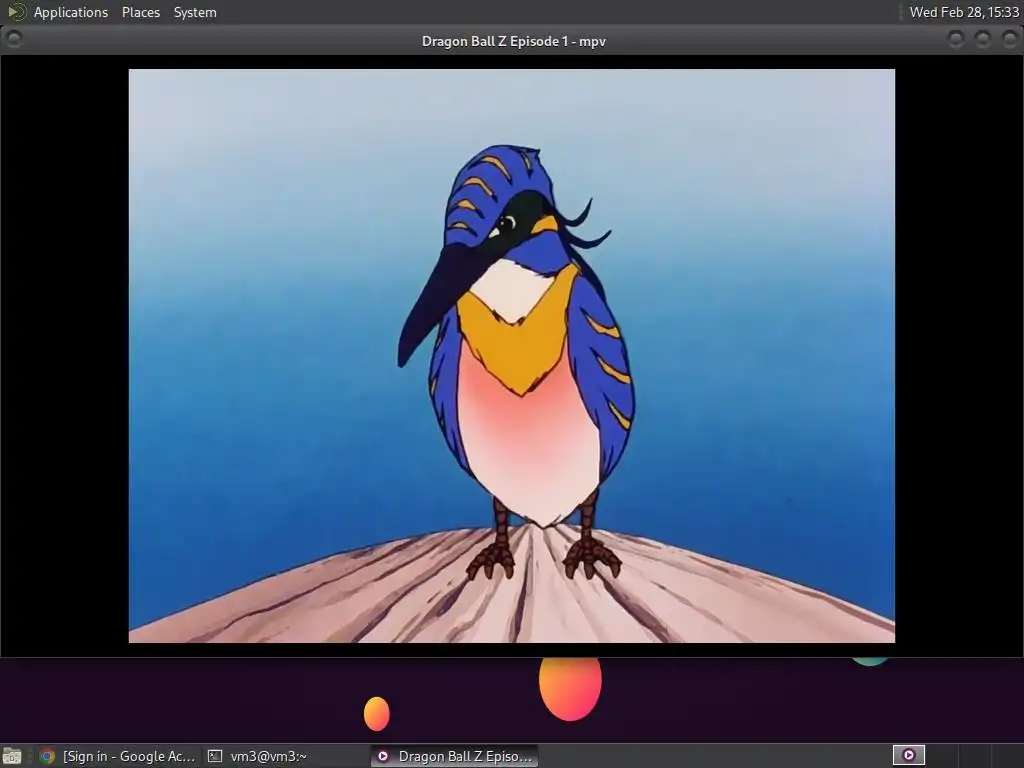Open window menu button at title bar left

[14, 39]
